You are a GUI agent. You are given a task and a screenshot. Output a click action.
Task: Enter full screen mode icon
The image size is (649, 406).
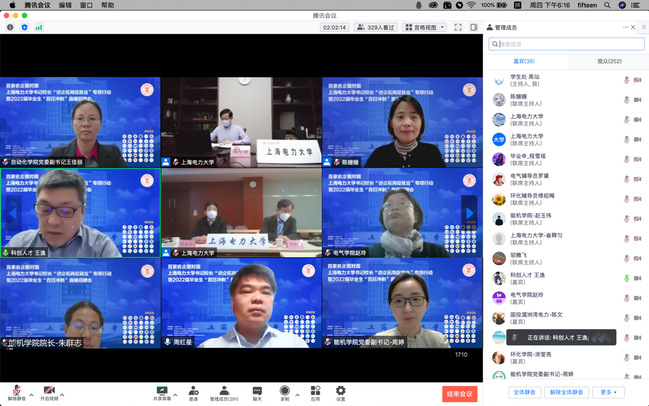tap(458, 27)
